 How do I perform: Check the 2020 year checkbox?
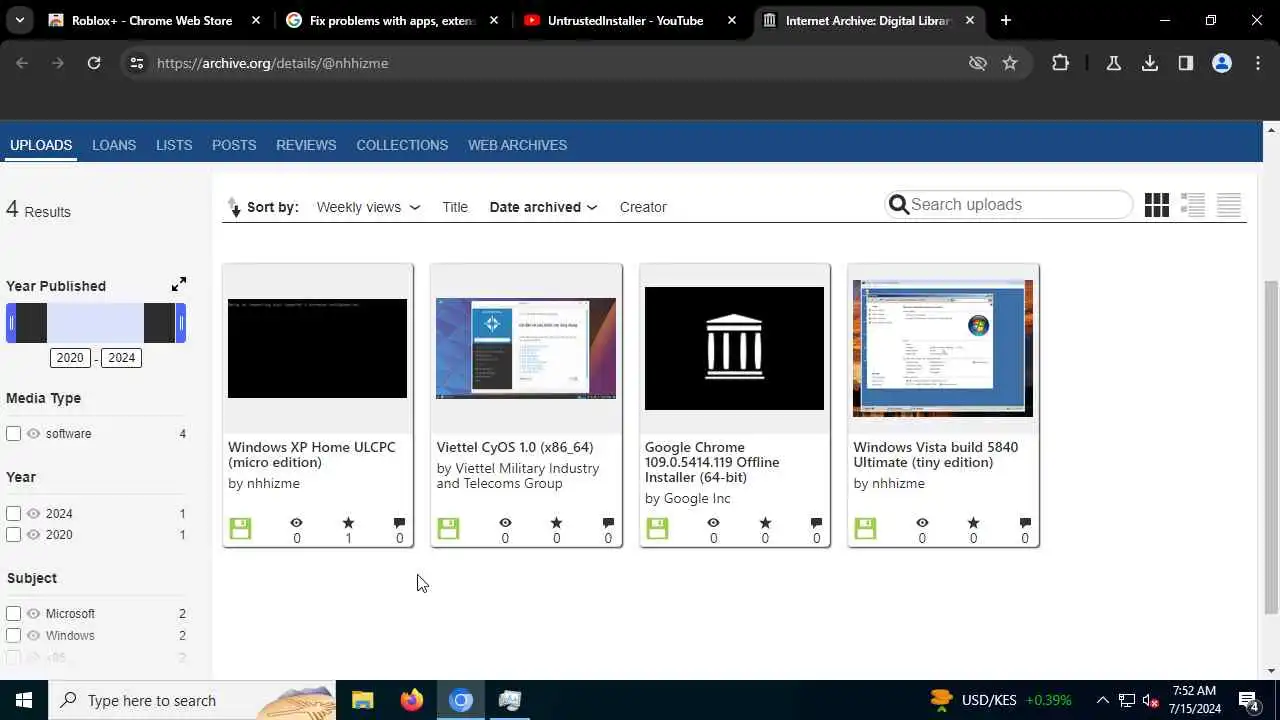pos(14,535)
